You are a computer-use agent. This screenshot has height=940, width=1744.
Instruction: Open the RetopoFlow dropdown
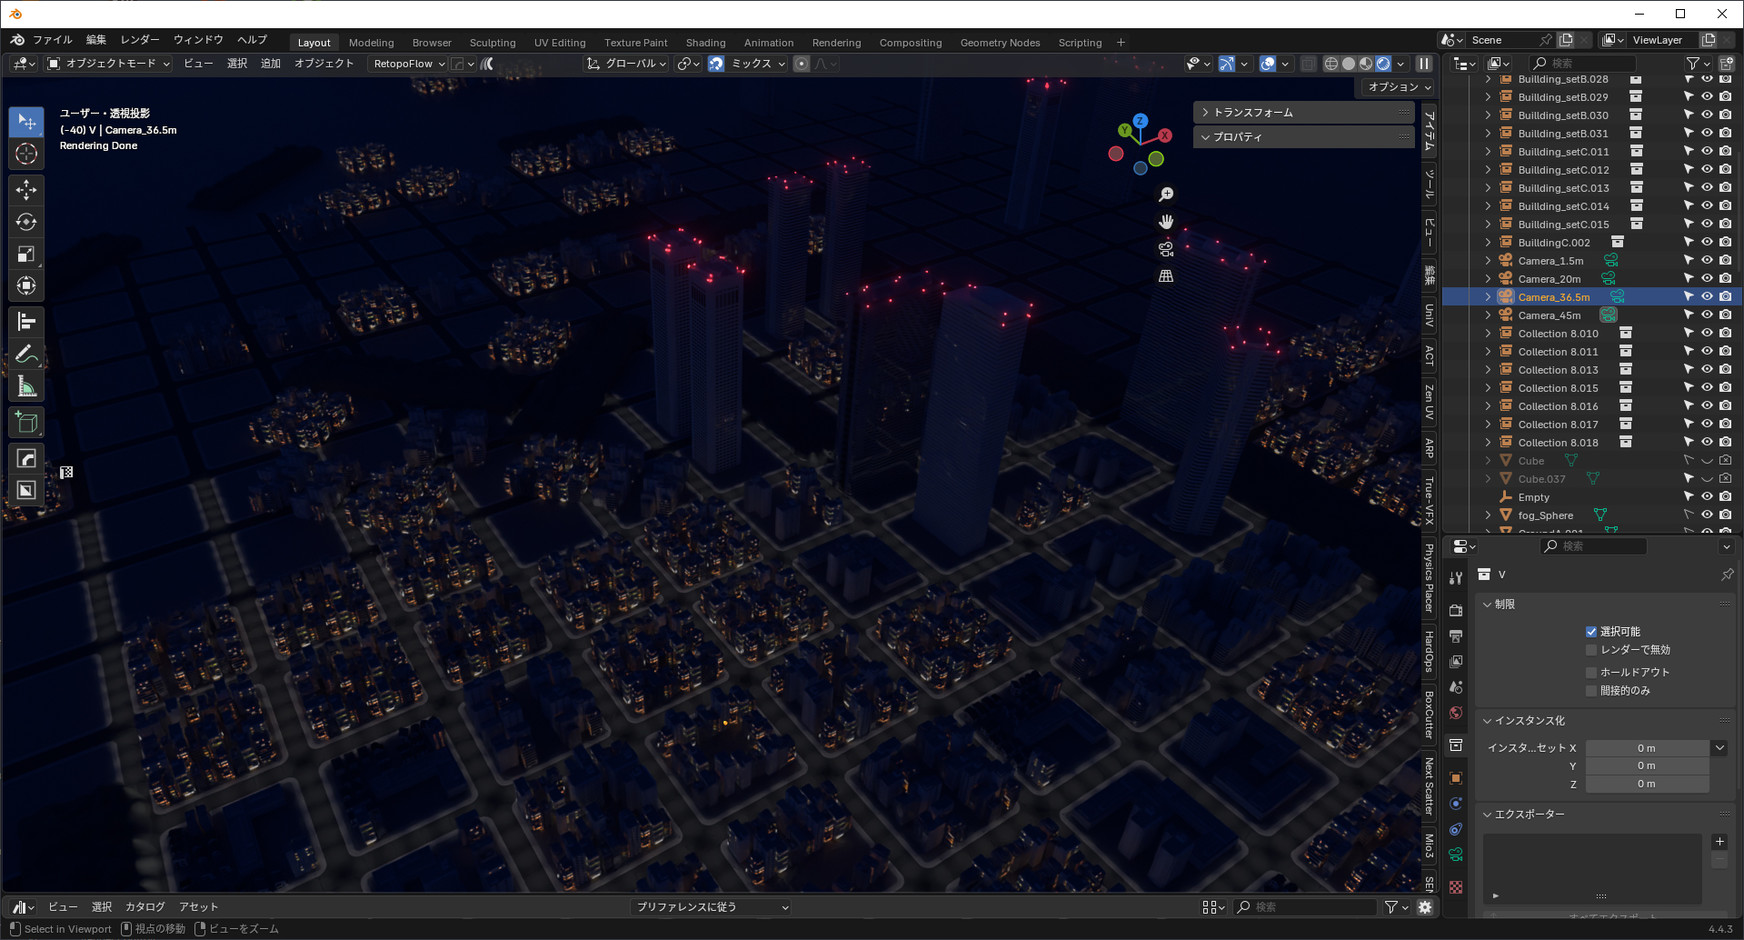408,63
